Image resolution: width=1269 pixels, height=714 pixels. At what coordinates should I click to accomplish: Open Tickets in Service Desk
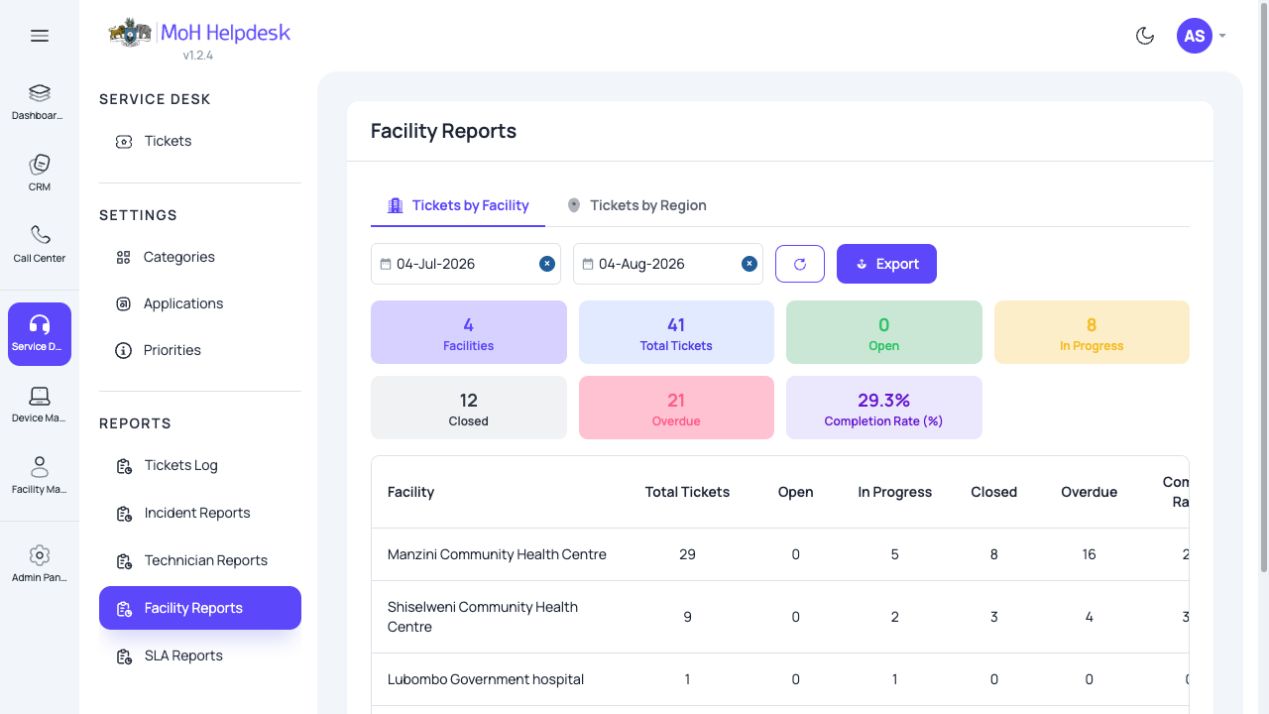point(200,141)
